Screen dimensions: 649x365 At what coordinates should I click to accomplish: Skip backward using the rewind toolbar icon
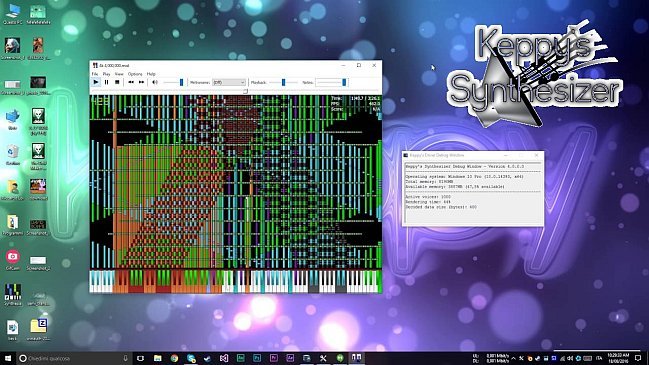[x=131, y=82]
